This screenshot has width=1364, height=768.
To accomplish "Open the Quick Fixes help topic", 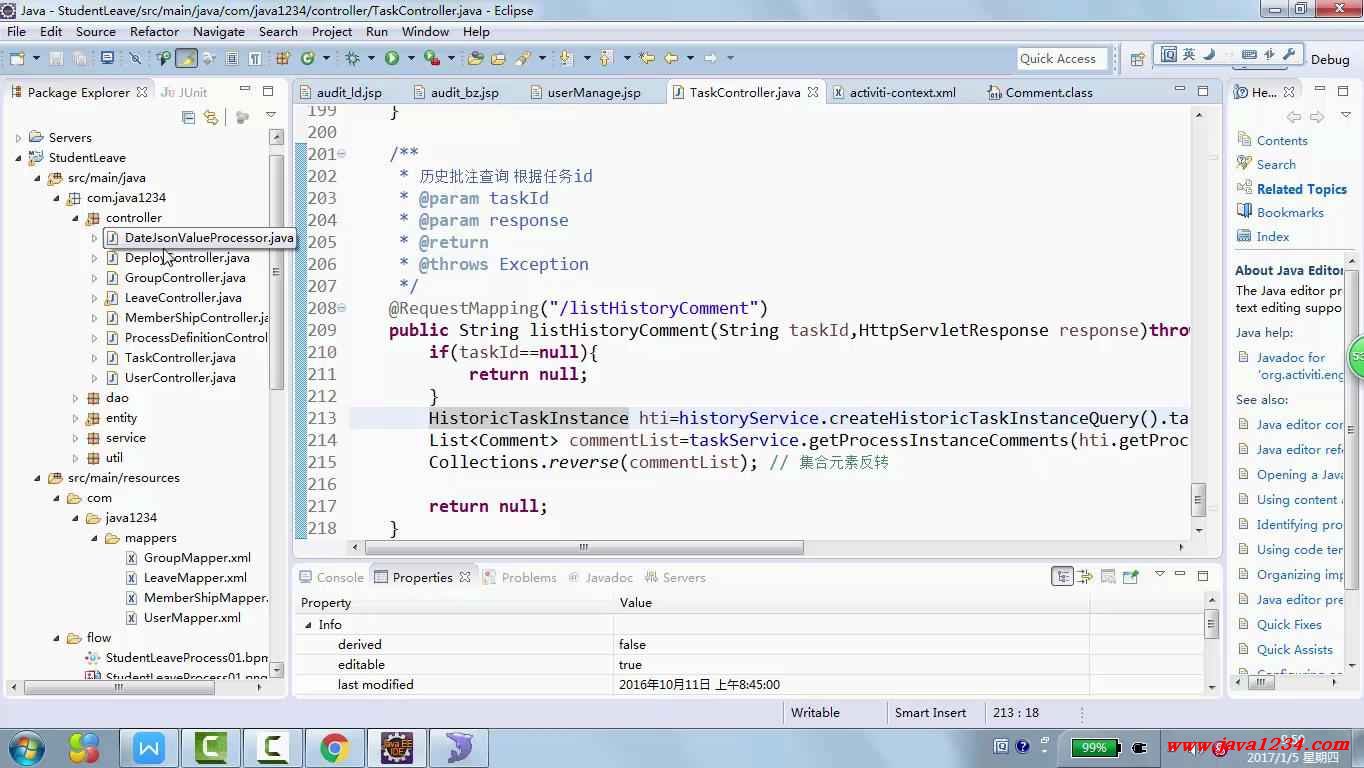I will point(1289,625).
